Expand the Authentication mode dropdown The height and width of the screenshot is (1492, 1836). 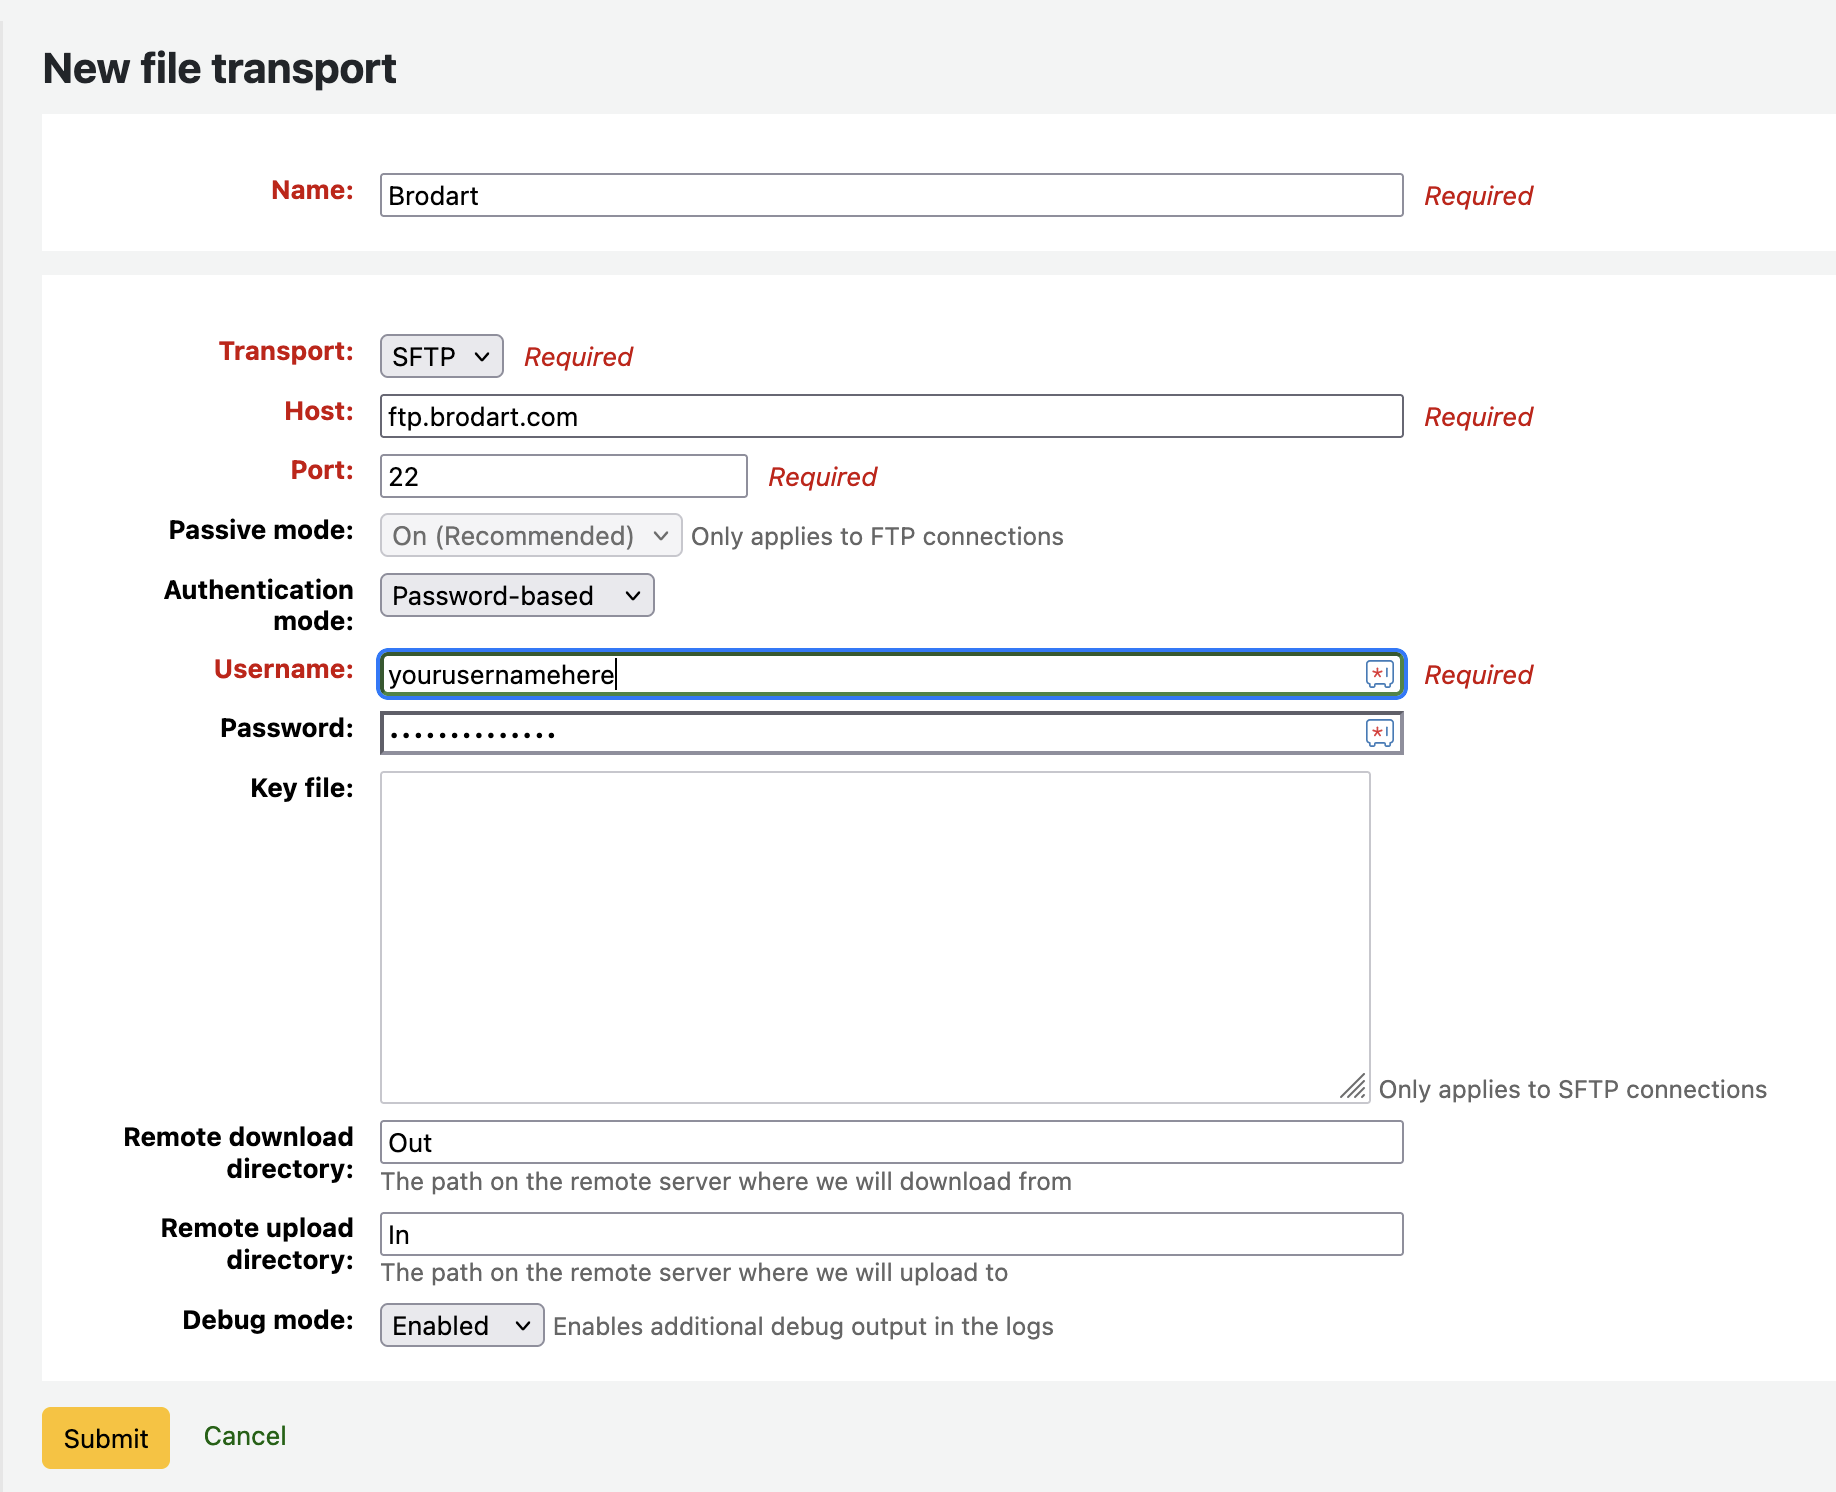pyautogui.click(x=516, y=596)
